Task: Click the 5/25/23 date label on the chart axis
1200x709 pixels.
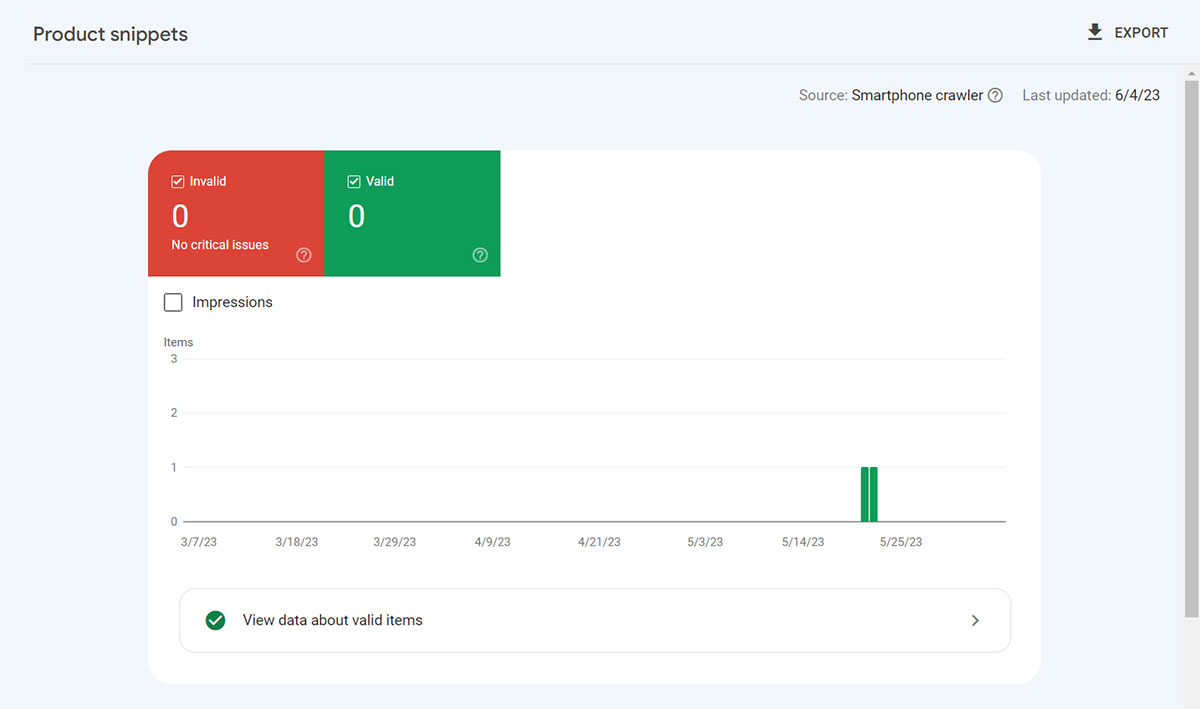Action: (900, 542)
